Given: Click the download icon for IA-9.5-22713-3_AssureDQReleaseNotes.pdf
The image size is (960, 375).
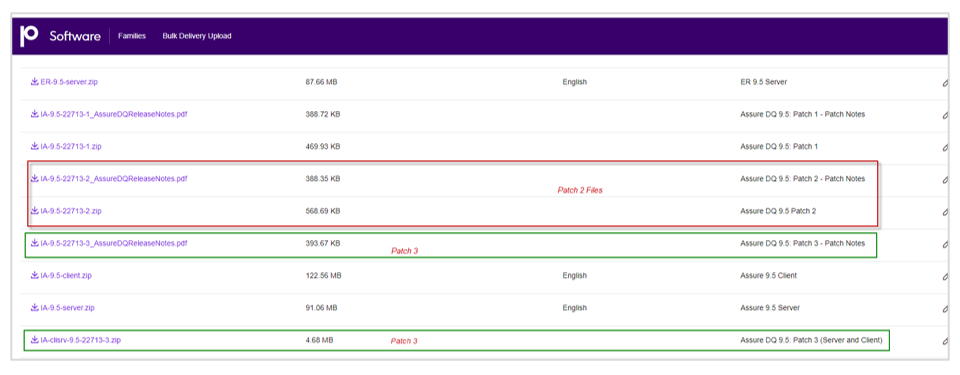Looking at the screenshot, I should point(35,243).
